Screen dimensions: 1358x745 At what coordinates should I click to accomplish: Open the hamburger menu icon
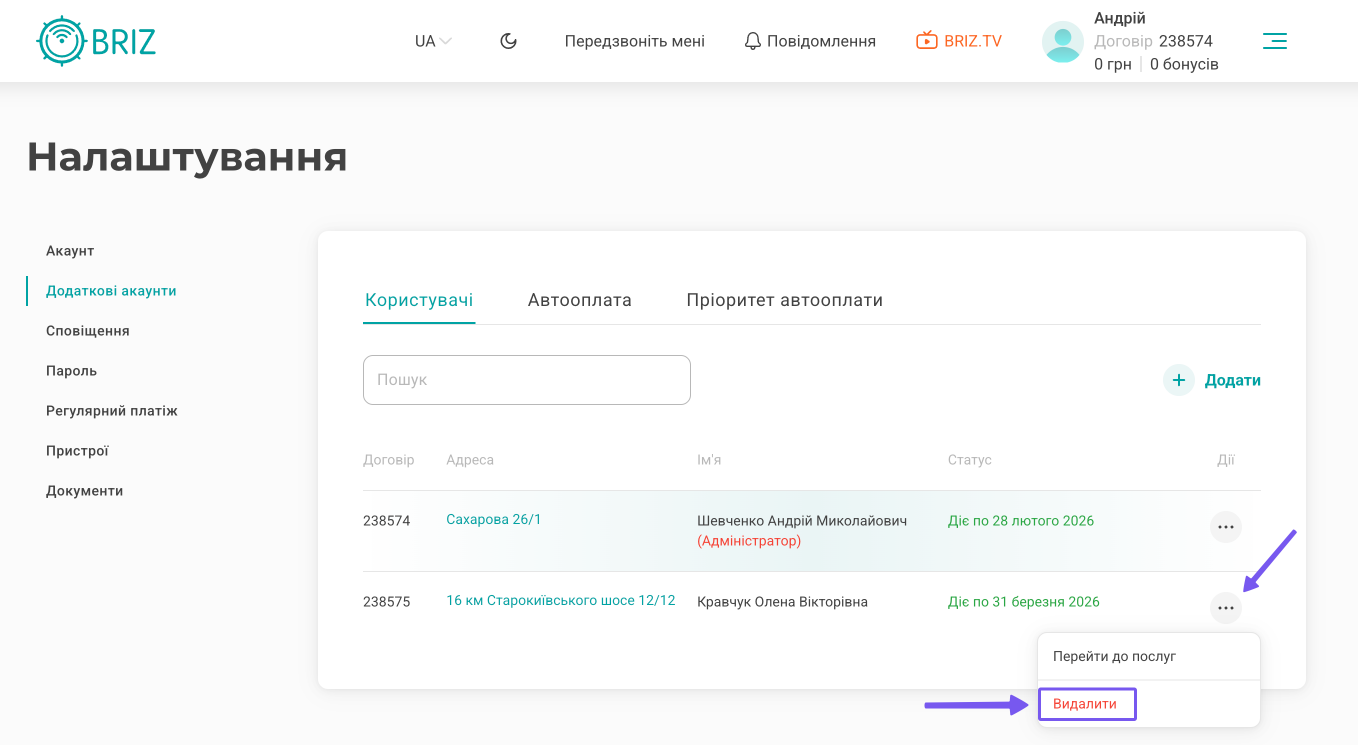coord(1274,41)
